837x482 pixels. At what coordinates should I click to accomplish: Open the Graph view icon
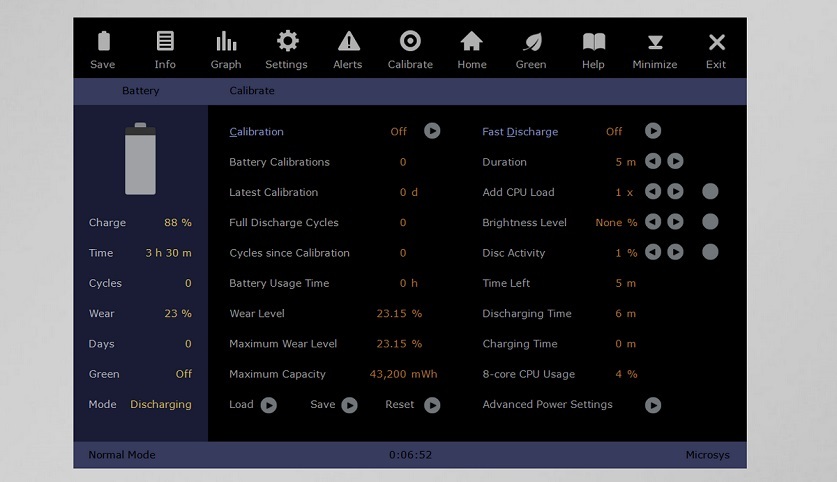tap(226, 41)
